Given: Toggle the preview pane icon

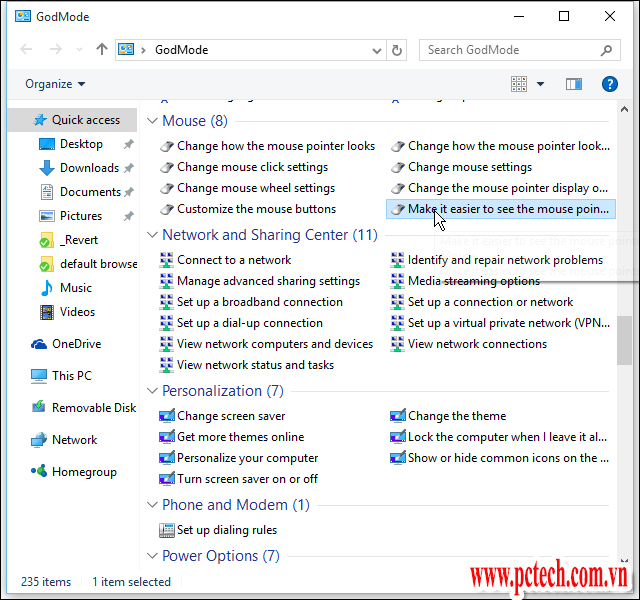Looking at the screenshot, I should (574, 85).
